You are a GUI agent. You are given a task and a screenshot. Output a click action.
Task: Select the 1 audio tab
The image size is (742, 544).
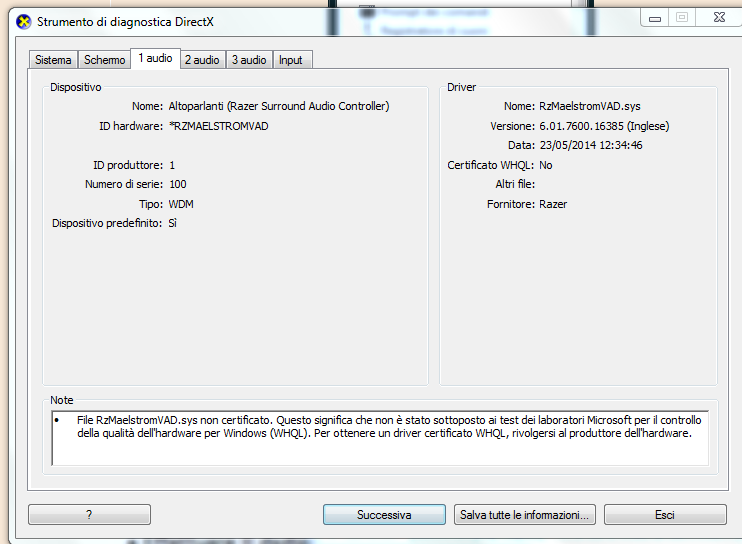(x=155, y=59)
